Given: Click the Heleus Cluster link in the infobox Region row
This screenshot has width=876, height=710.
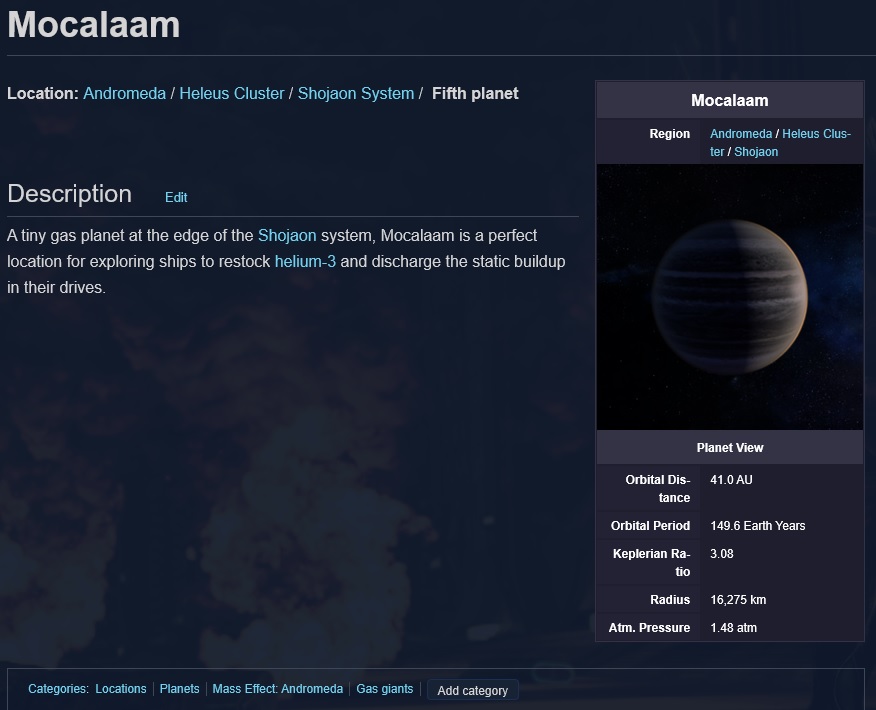Looking at the screenshot, I should (x=780, y=142).
